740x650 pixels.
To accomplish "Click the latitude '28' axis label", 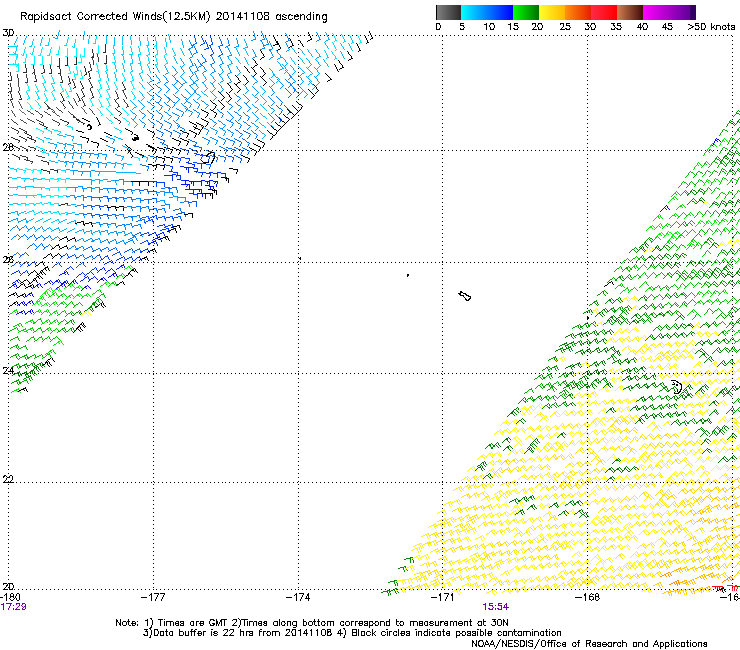I will (x=8, y=147).
